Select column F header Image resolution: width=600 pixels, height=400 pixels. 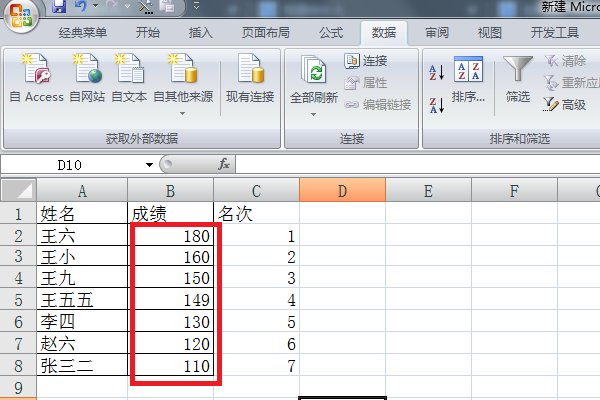515,191
